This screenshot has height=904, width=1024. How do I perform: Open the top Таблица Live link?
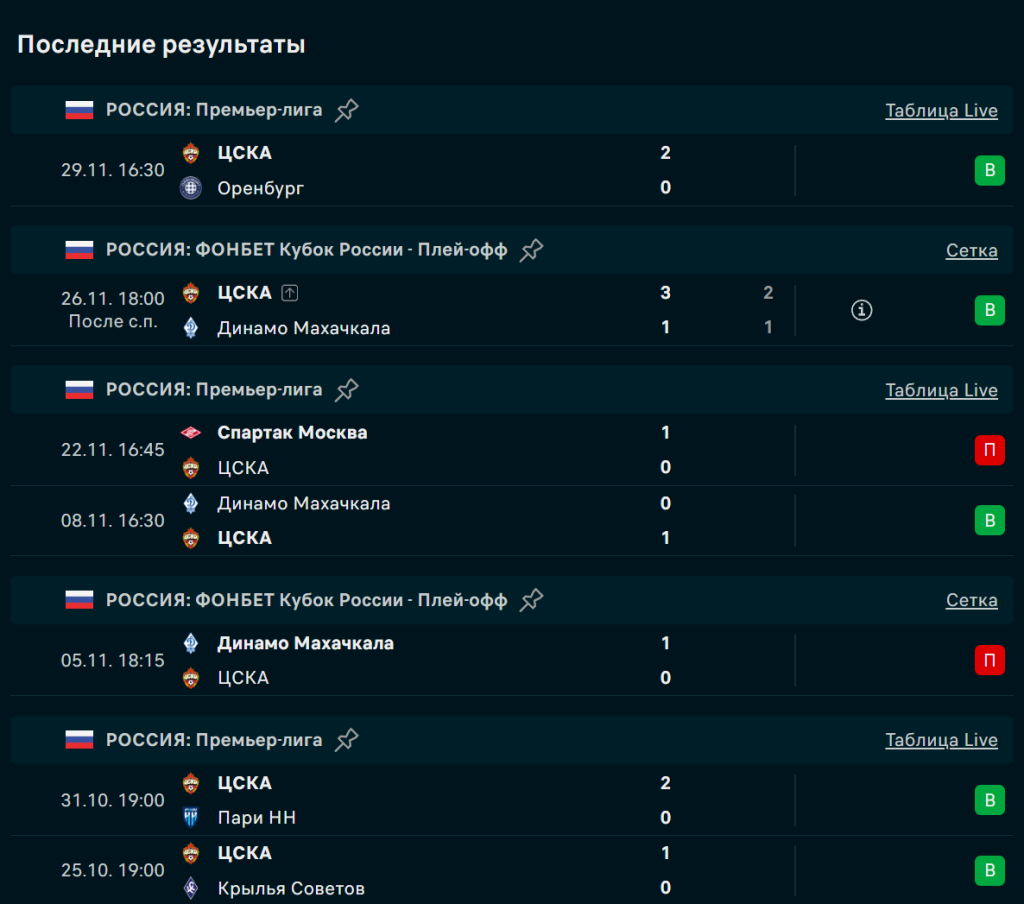(941, 110)
